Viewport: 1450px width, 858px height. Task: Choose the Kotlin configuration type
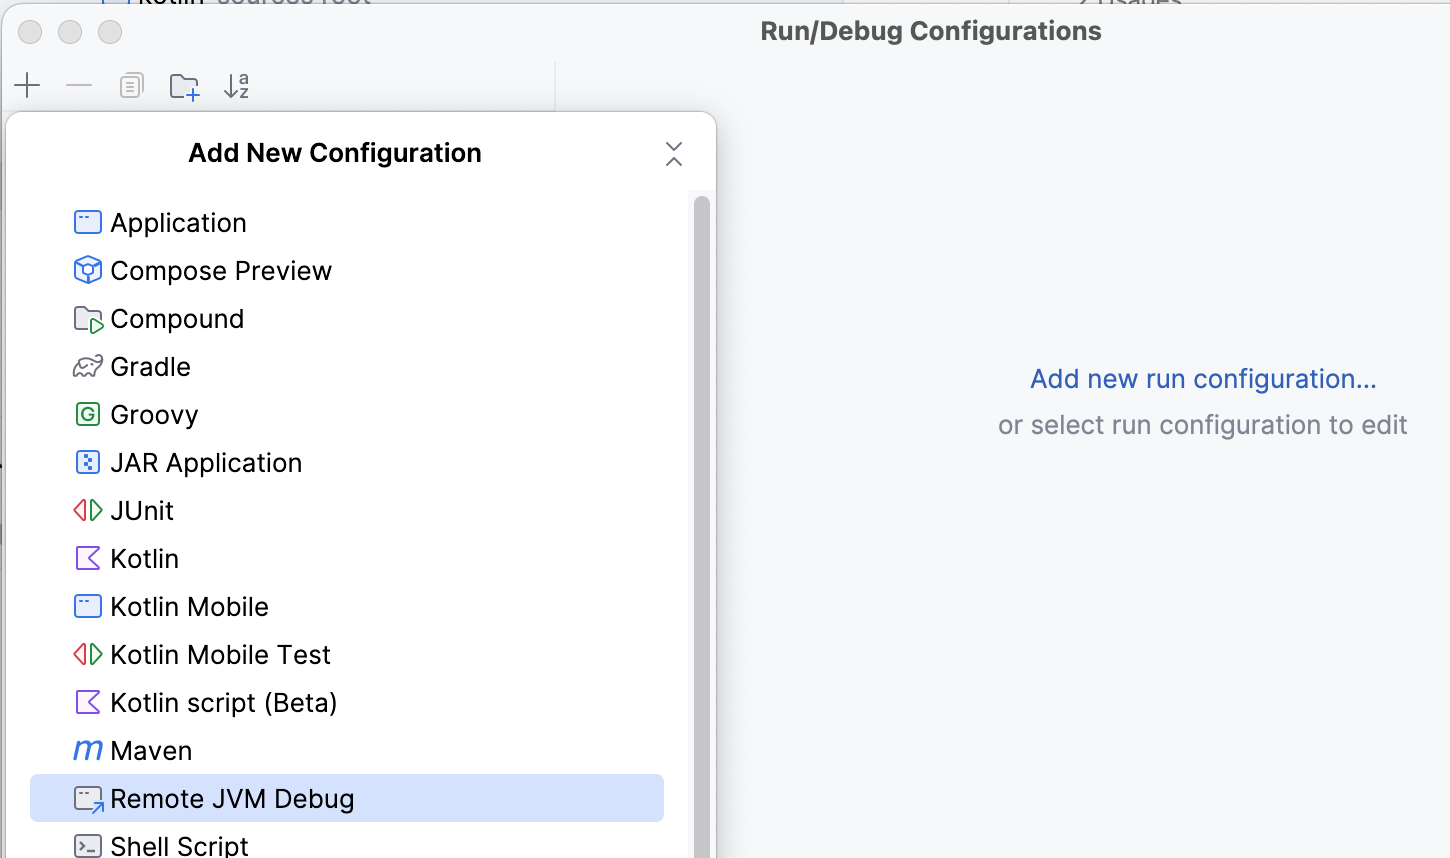pyautogui.click(x=347, y=558)
